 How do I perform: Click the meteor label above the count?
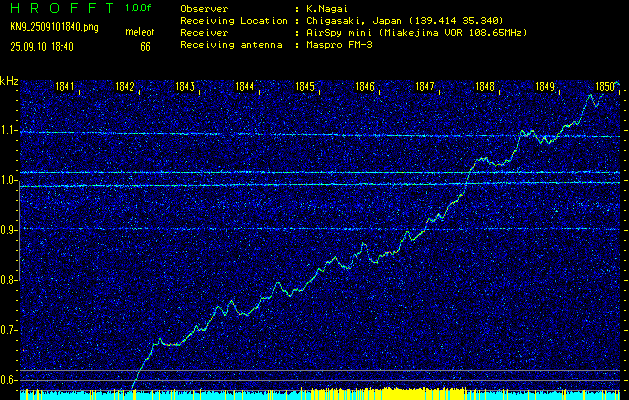pos(140,32)
